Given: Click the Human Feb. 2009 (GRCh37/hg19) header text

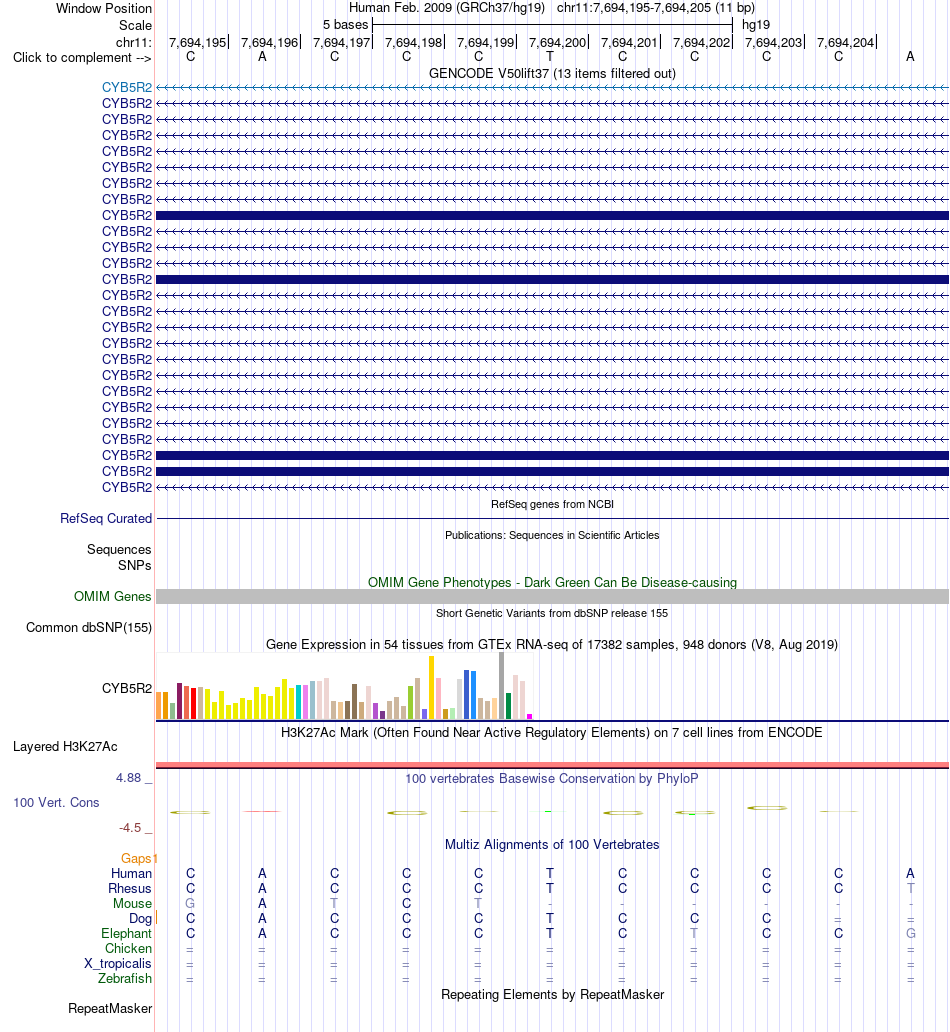Looking at the screenshot, I should pyautogui.click(x=447, y=8).
